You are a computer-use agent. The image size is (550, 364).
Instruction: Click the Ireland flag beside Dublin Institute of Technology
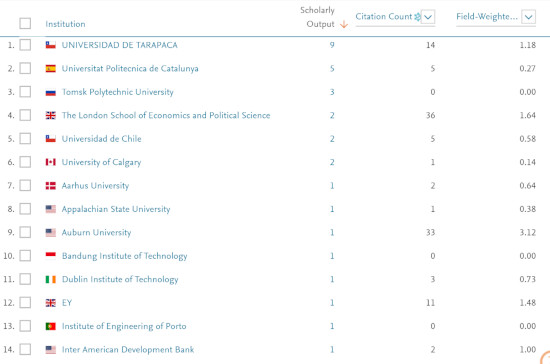point(51,279)
